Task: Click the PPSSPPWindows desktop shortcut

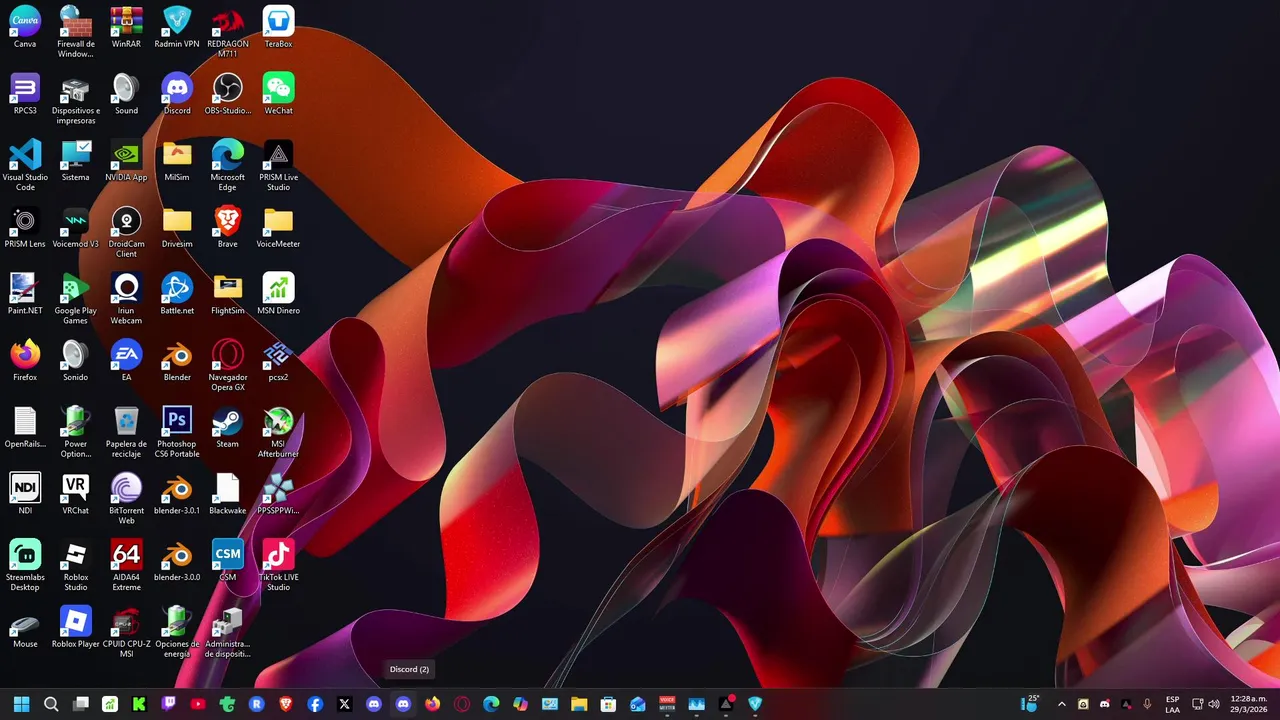Action: click(278, 494)
